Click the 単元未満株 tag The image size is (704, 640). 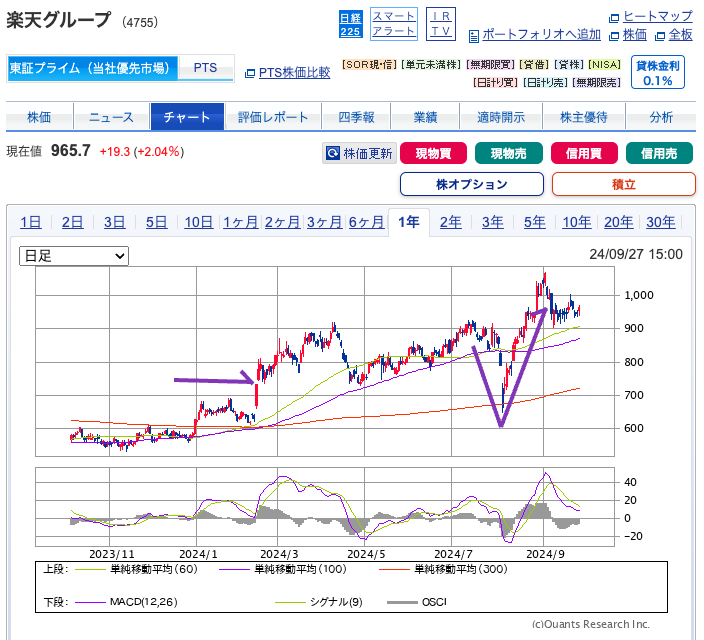point(431,65)
